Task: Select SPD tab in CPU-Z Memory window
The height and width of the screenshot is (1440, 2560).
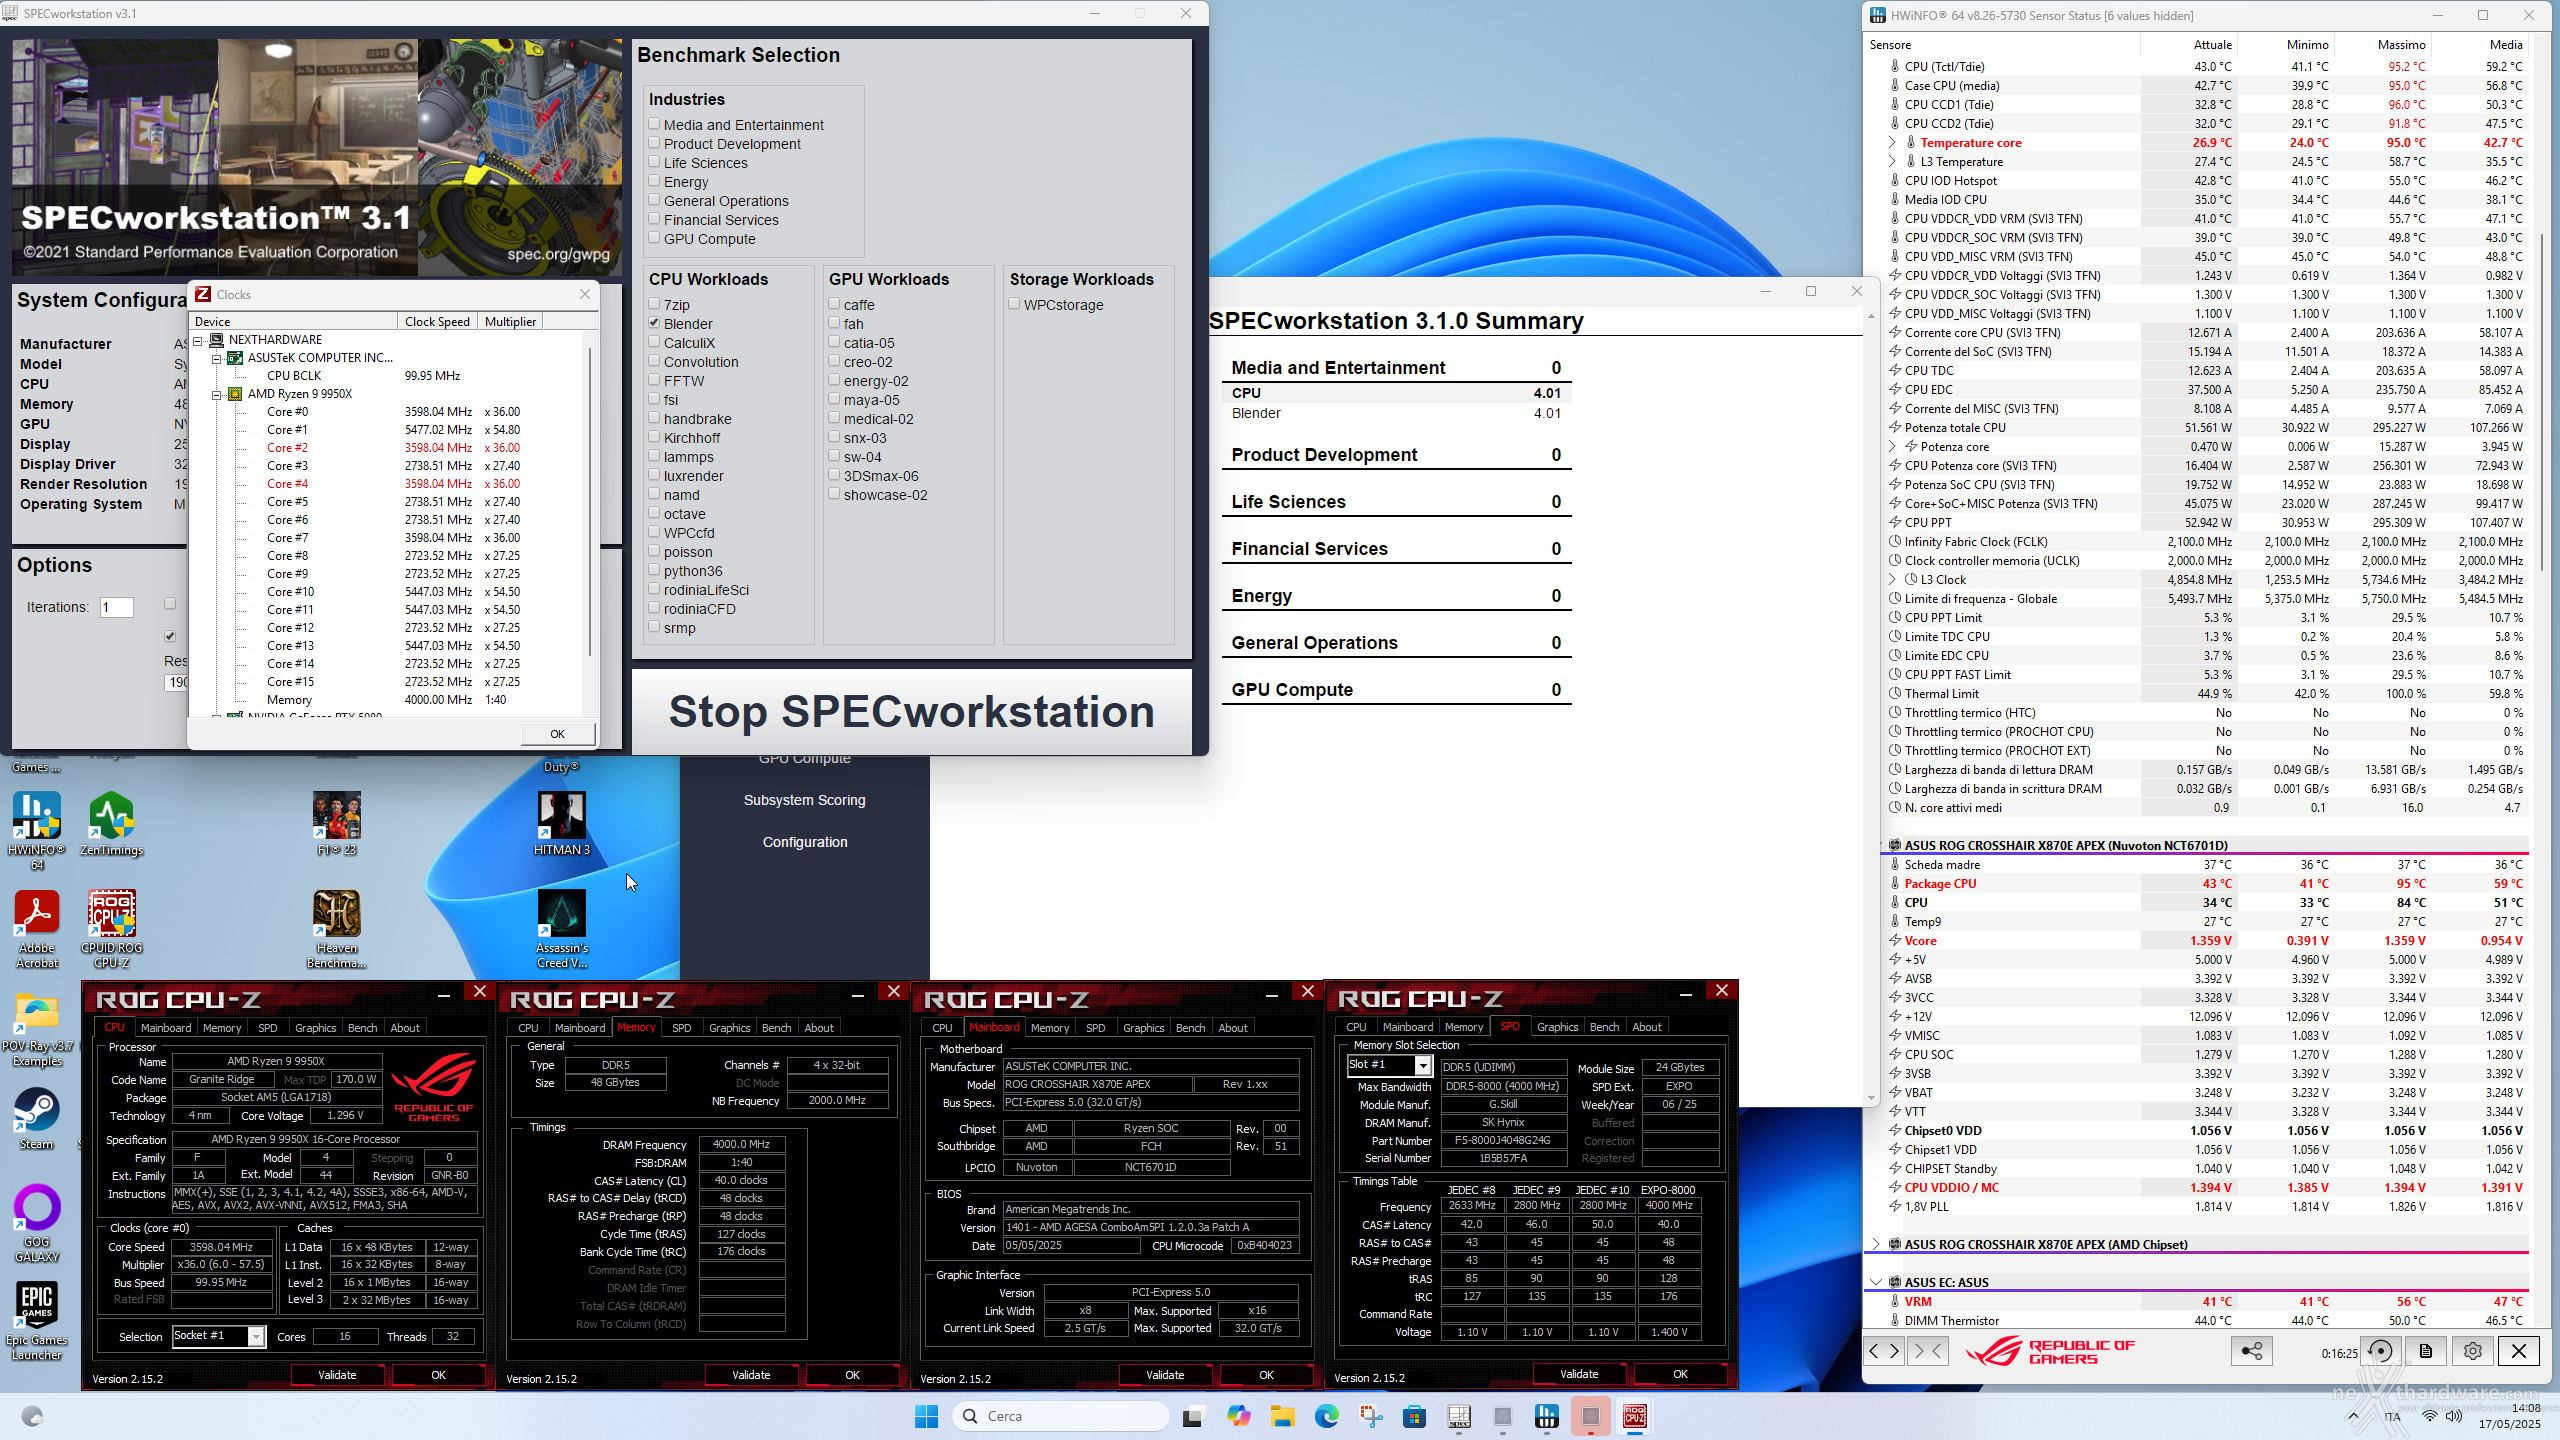Action: point(682,1028)
